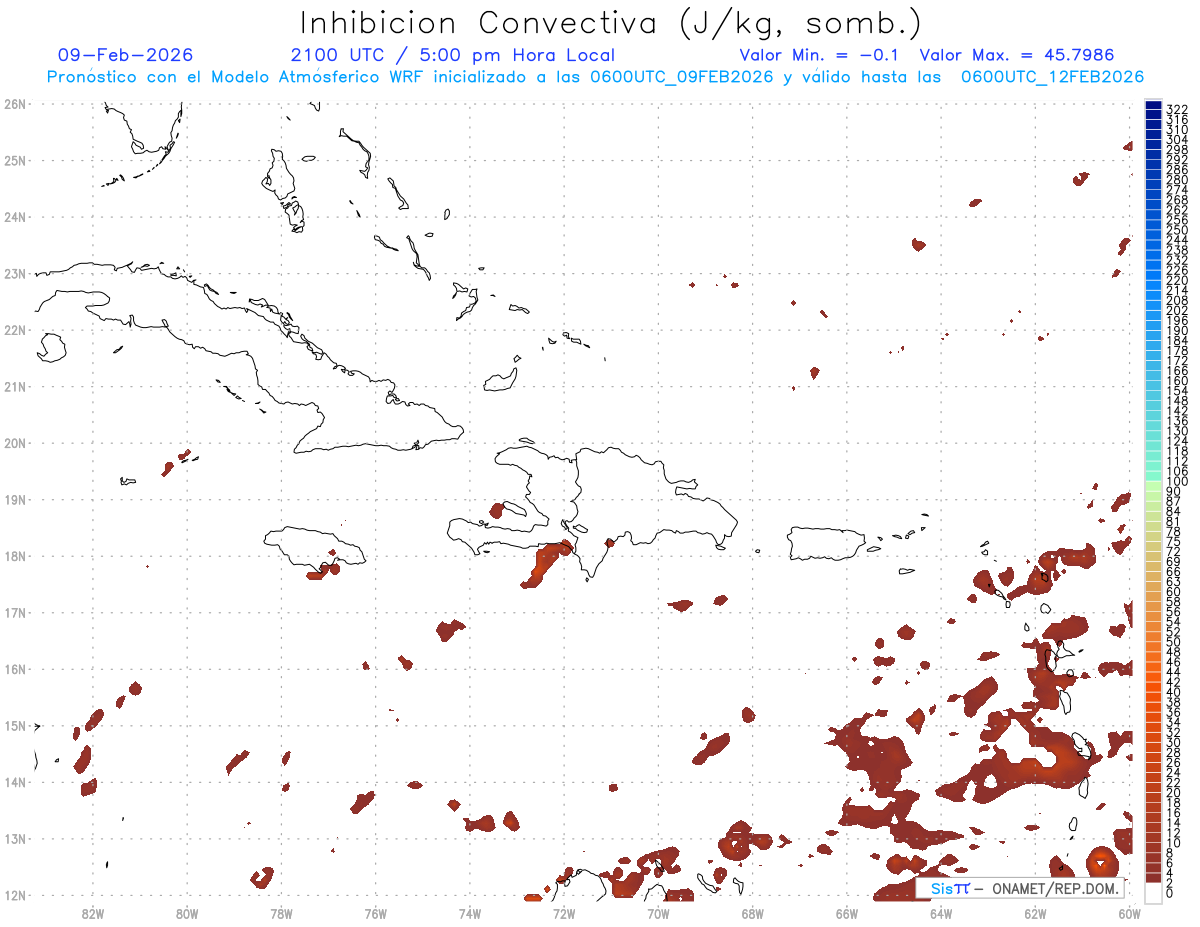Click the "76W" longitude label
This screenshot has width=1200, height=927.
[x=376, y=912]
